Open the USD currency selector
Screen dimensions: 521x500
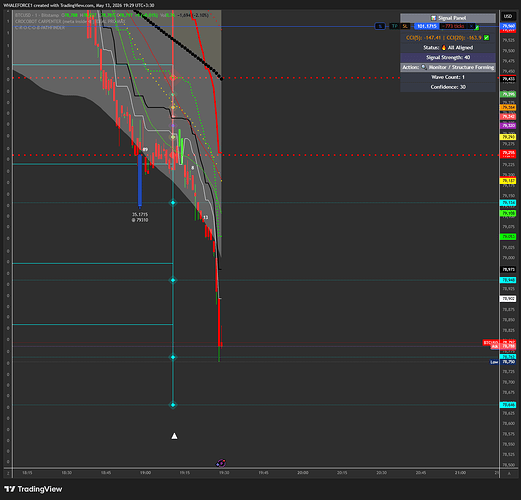coord(508,16)
